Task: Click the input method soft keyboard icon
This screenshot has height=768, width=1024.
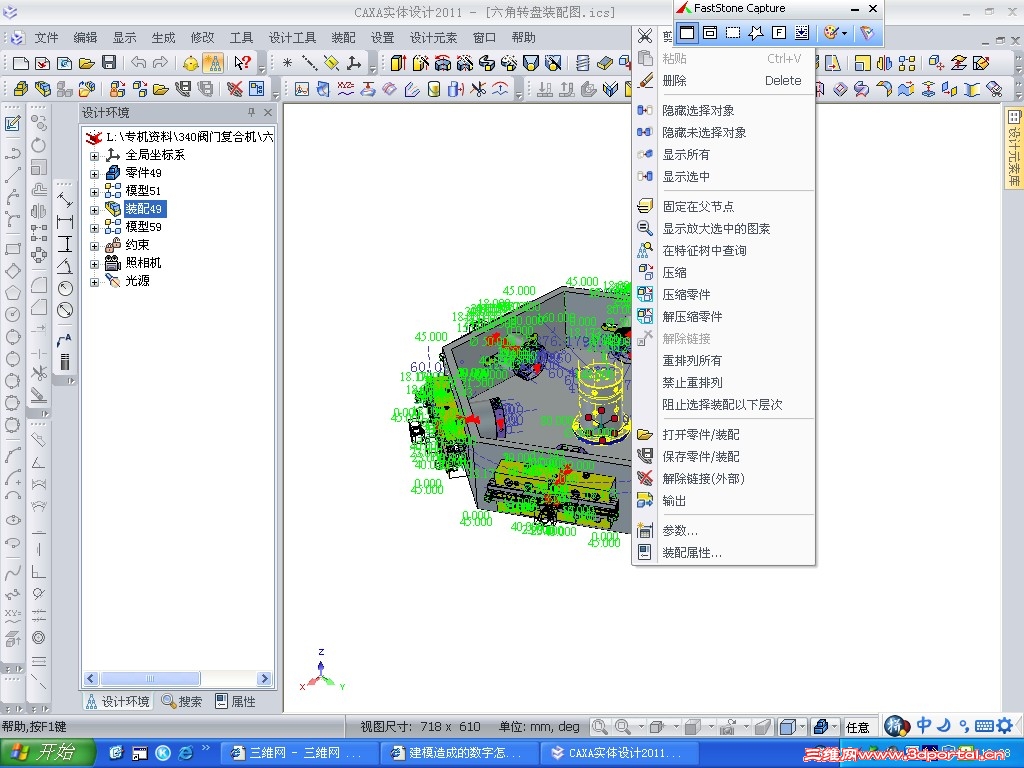Action: pos(984,726)
